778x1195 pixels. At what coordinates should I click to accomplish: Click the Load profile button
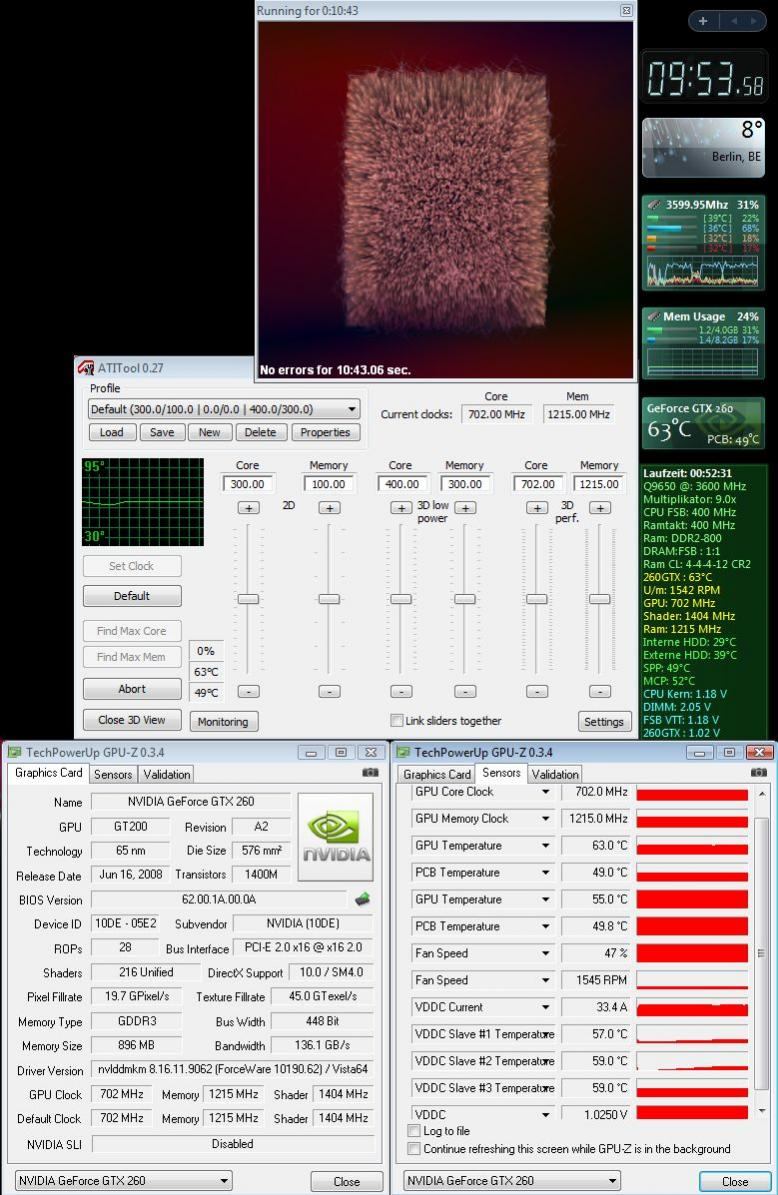coord(111,432)
